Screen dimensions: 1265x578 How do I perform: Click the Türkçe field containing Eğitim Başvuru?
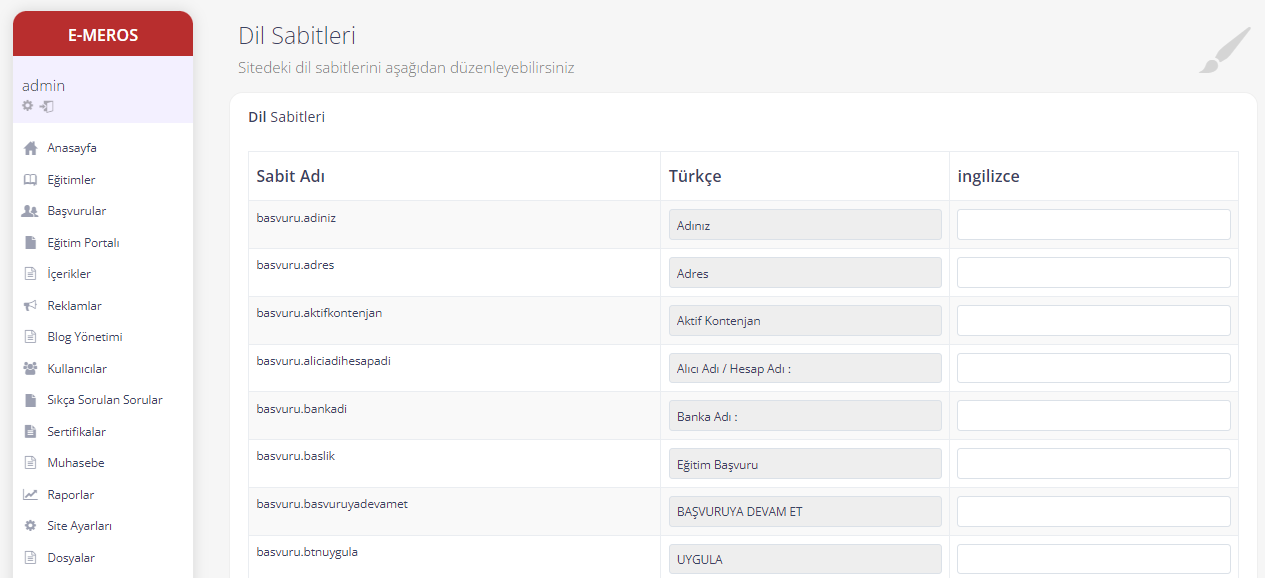click(805, 464)
